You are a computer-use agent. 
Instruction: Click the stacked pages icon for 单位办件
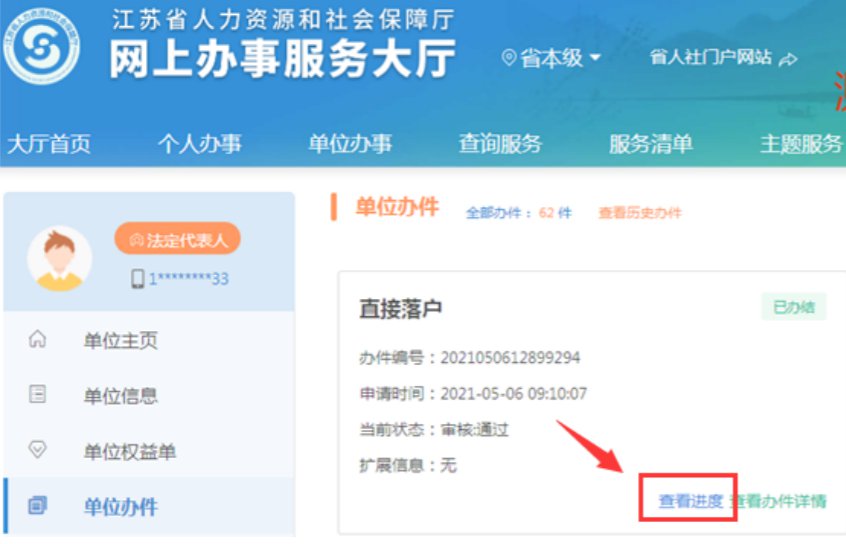[x=38, y=506]
